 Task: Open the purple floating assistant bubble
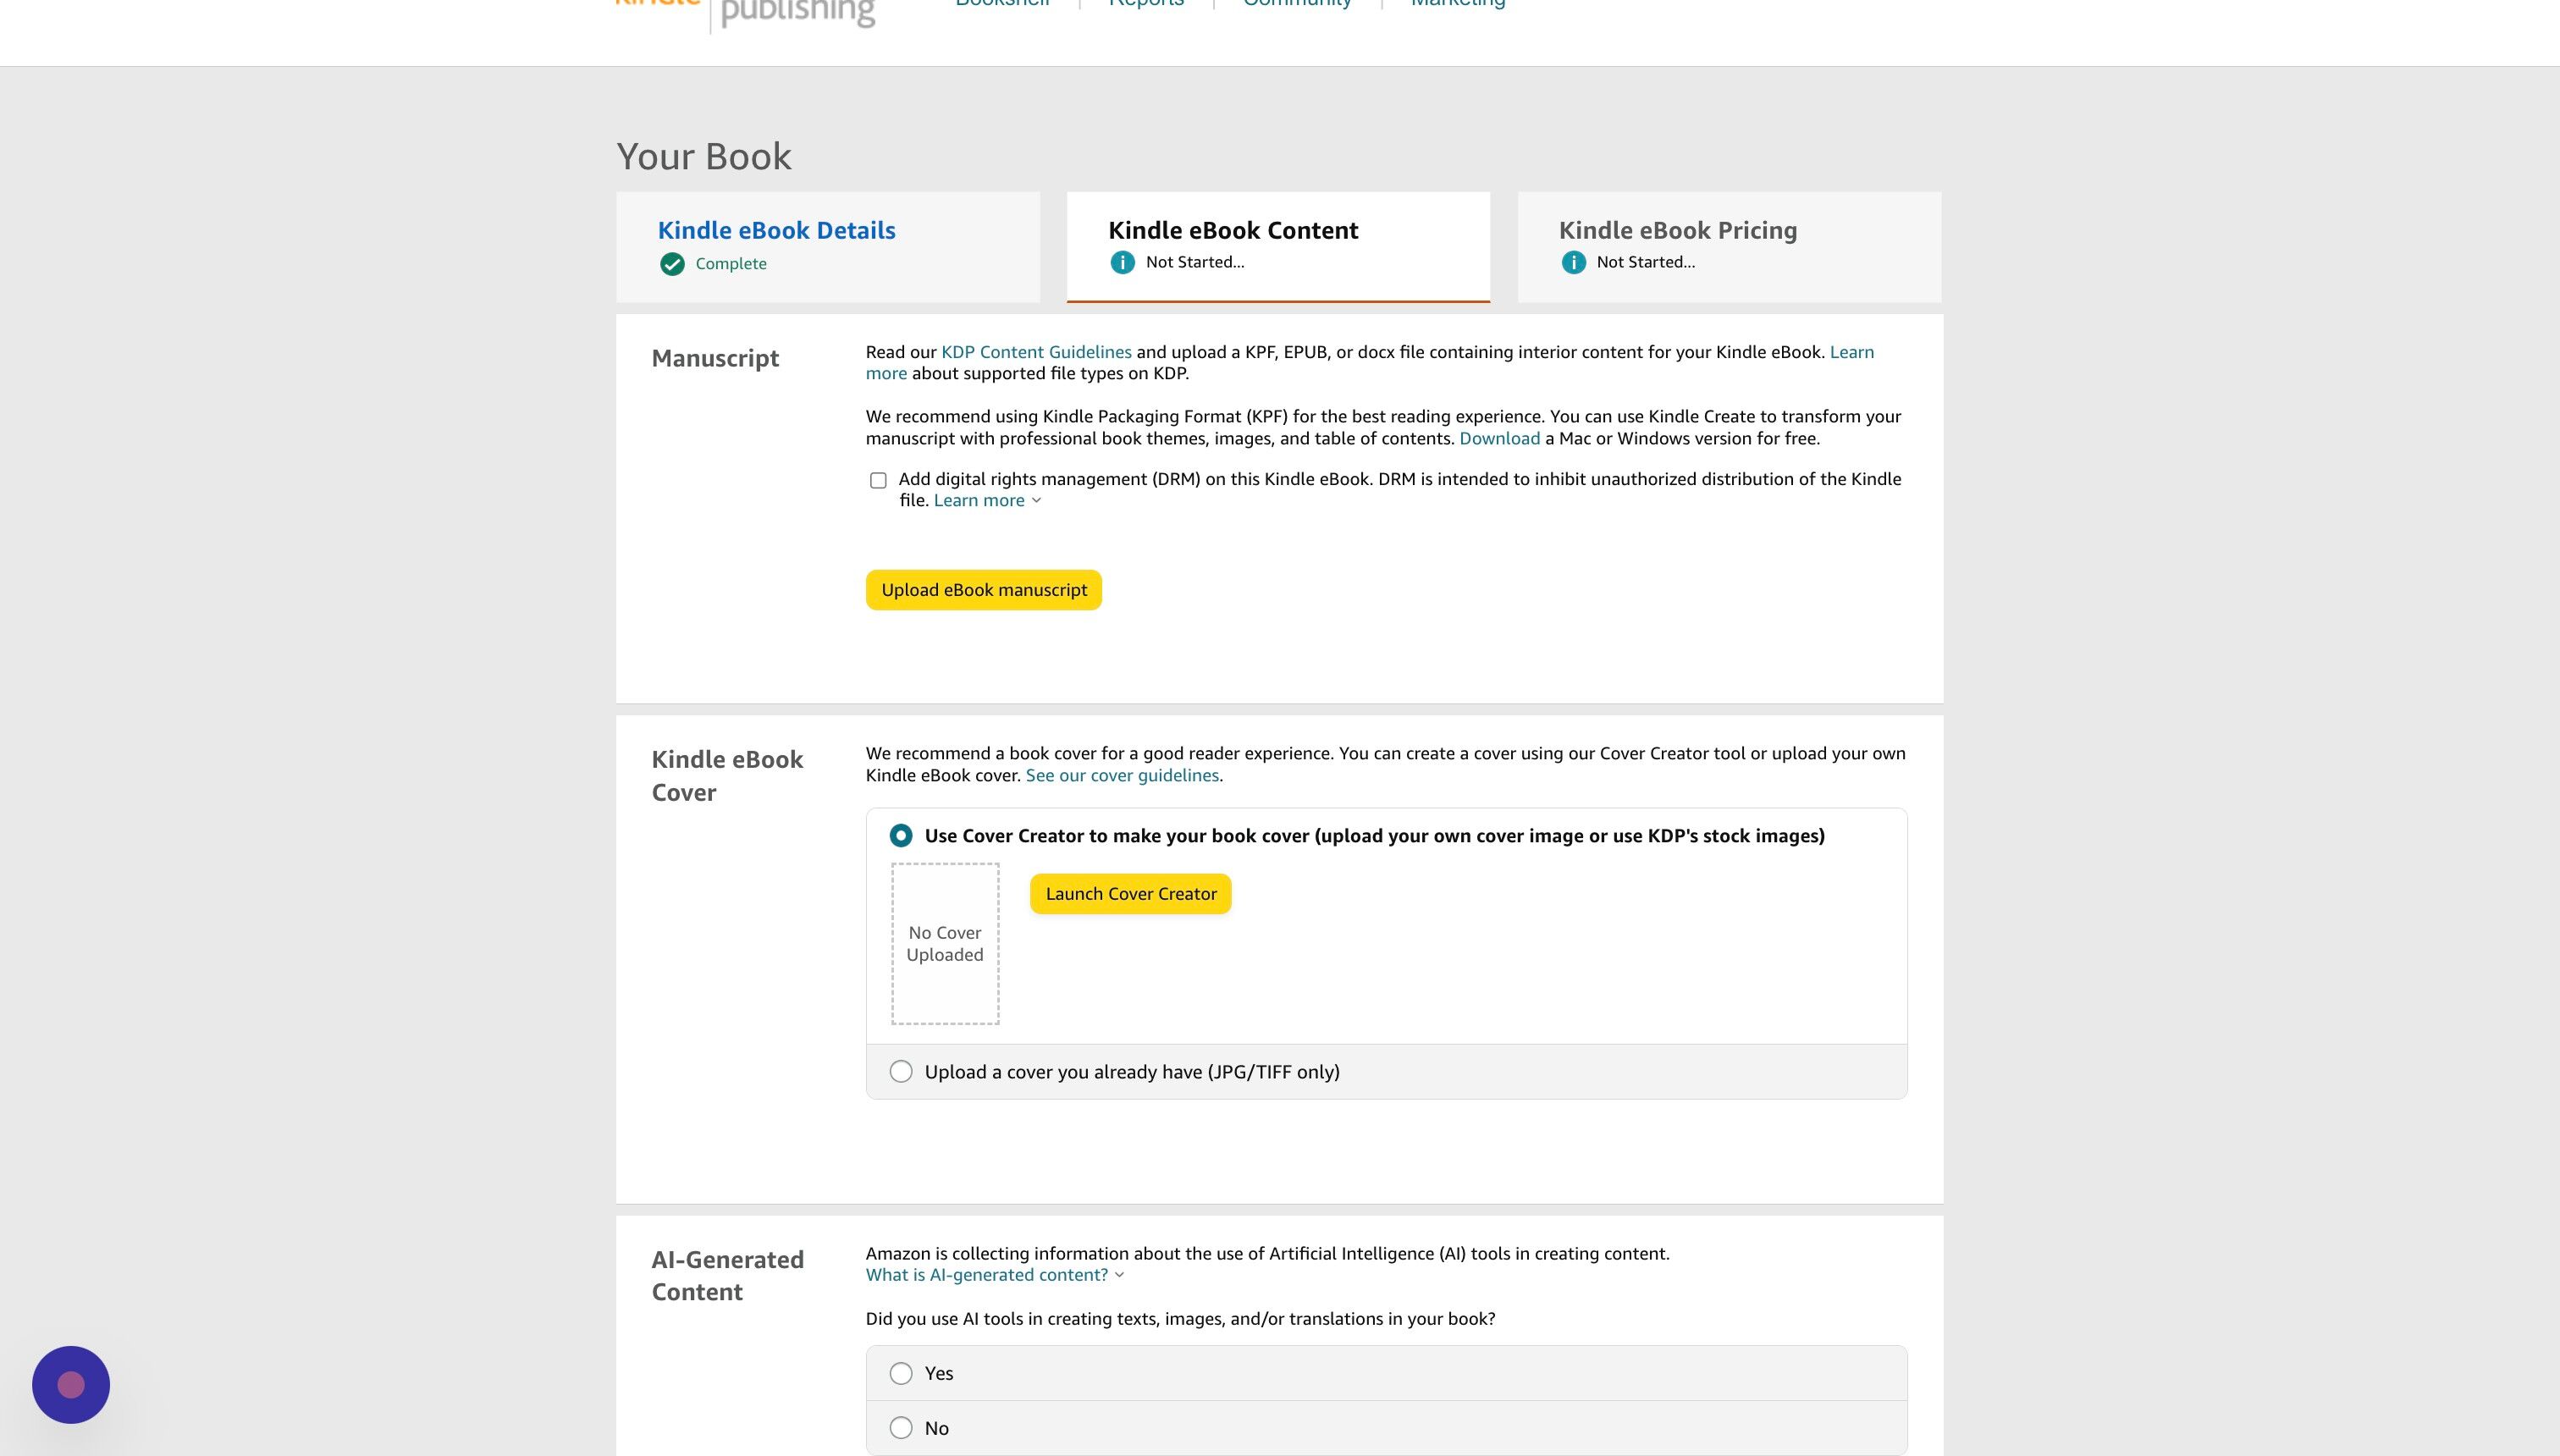(x=71, y=1384)
